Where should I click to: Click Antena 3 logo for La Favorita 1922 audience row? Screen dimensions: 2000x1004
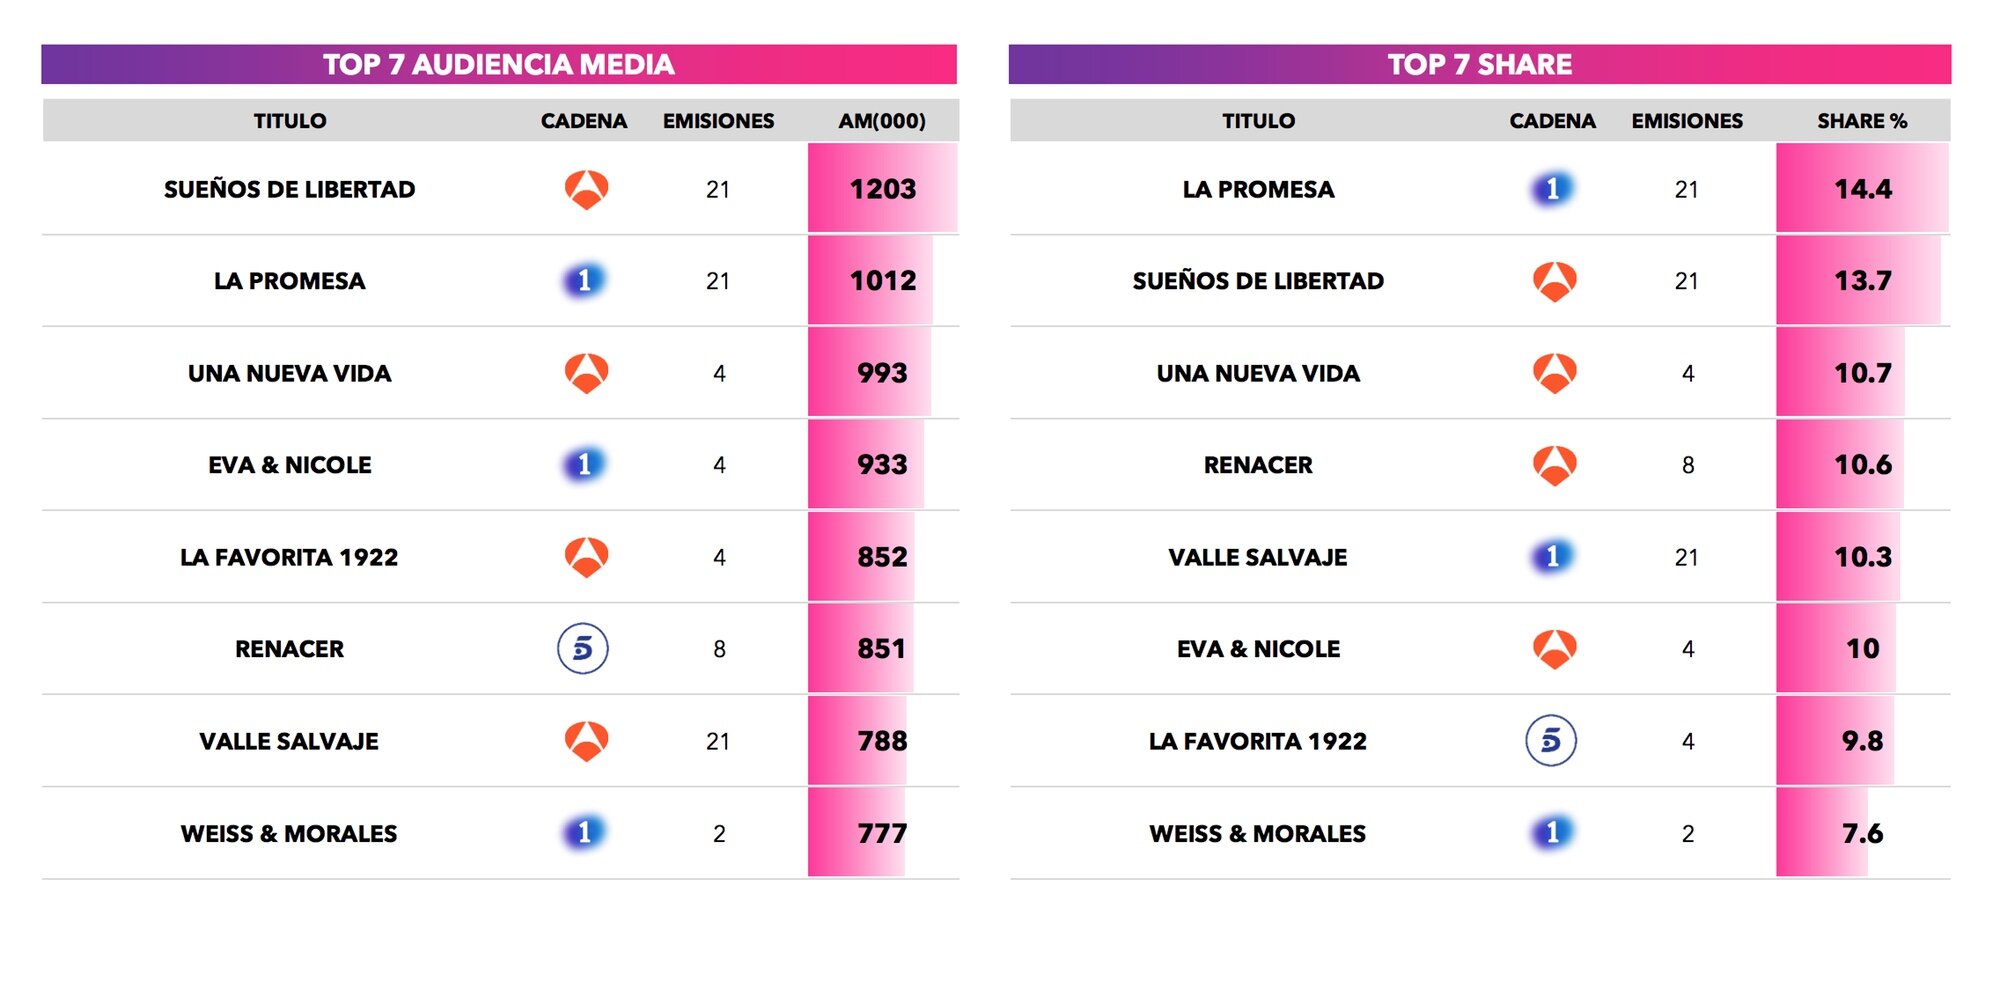pyautogui.click(x=587, y=557)
